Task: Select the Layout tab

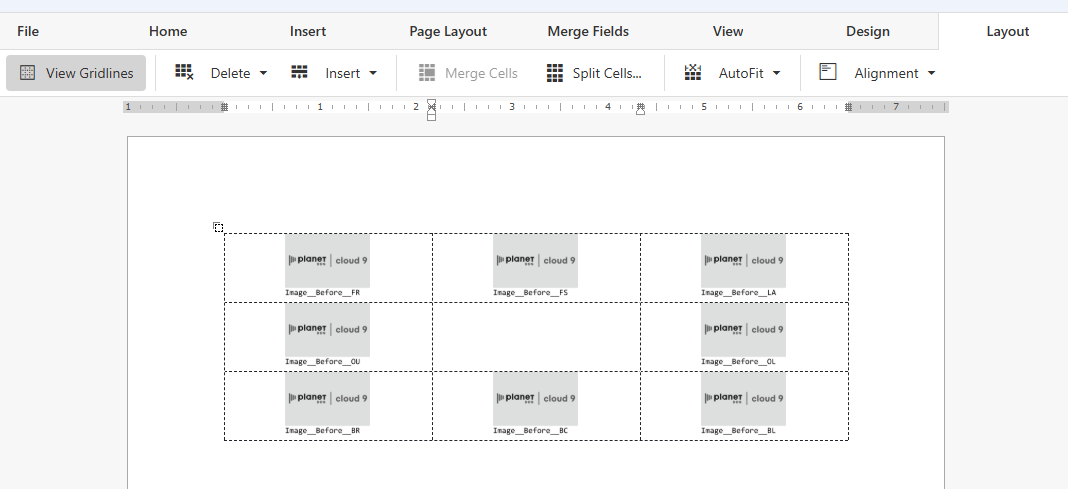Action: point(1007,31)
